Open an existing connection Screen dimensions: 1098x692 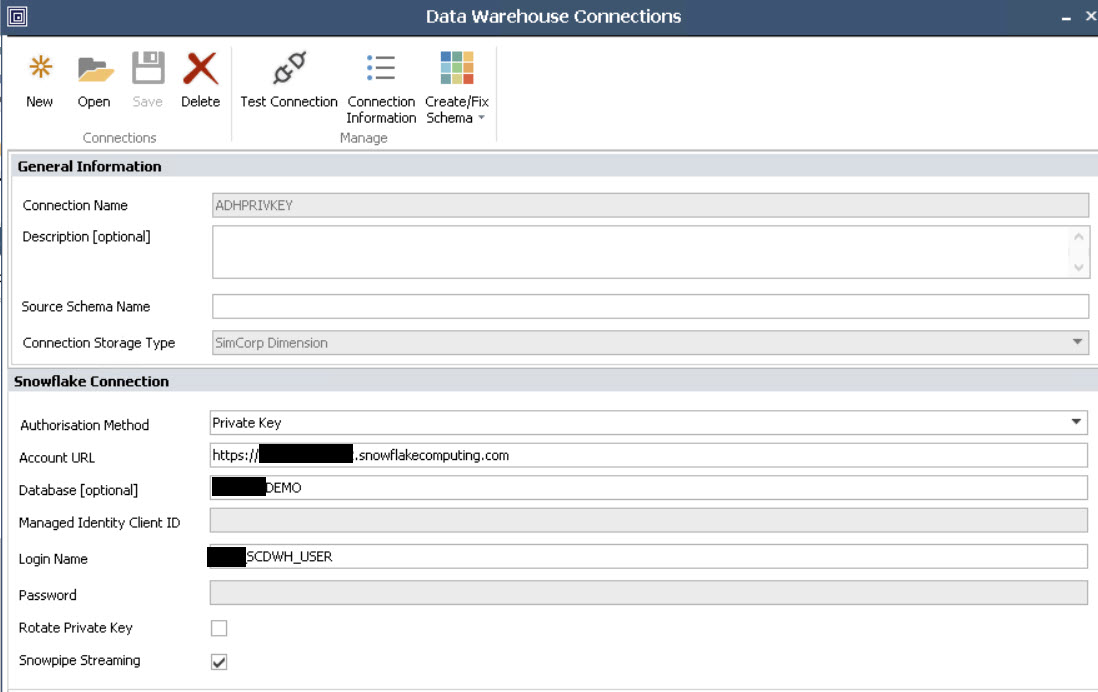pos(95,80)
